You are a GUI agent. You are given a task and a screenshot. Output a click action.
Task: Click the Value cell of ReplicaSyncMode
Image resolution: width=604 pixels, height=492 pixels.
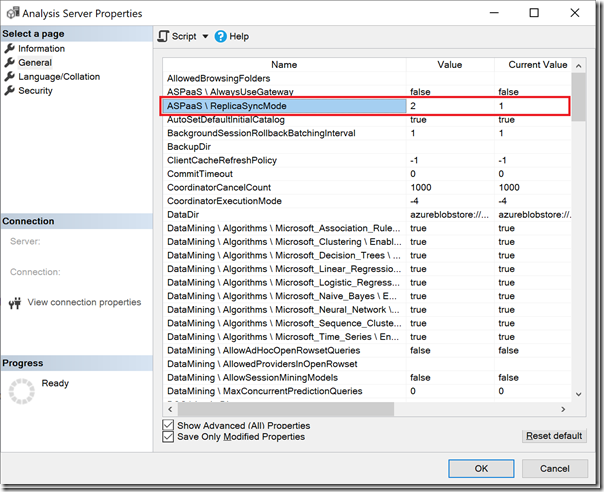pos(450,106)
